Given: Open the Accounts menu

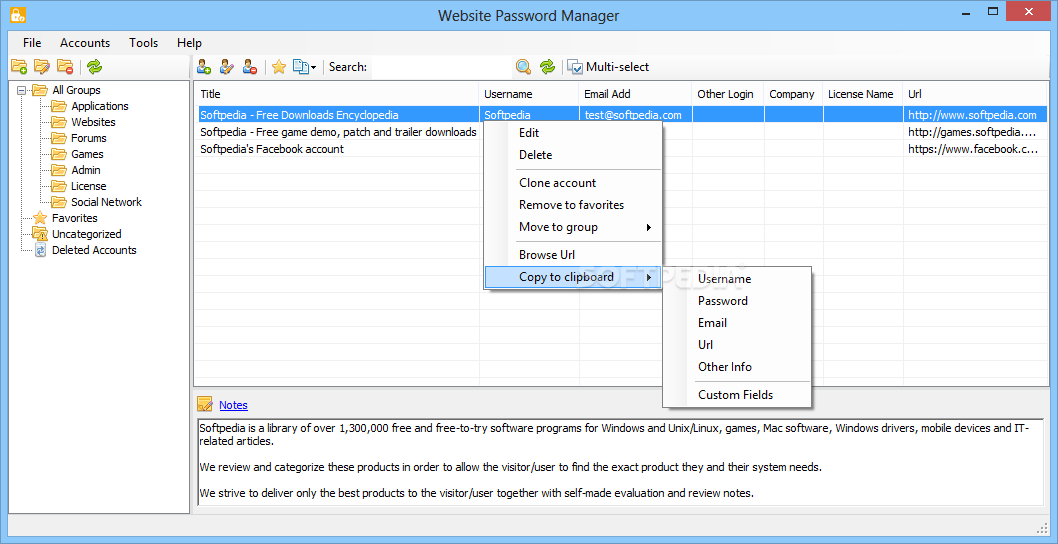Looking at the screenshot, I should (x=85, y=43).
